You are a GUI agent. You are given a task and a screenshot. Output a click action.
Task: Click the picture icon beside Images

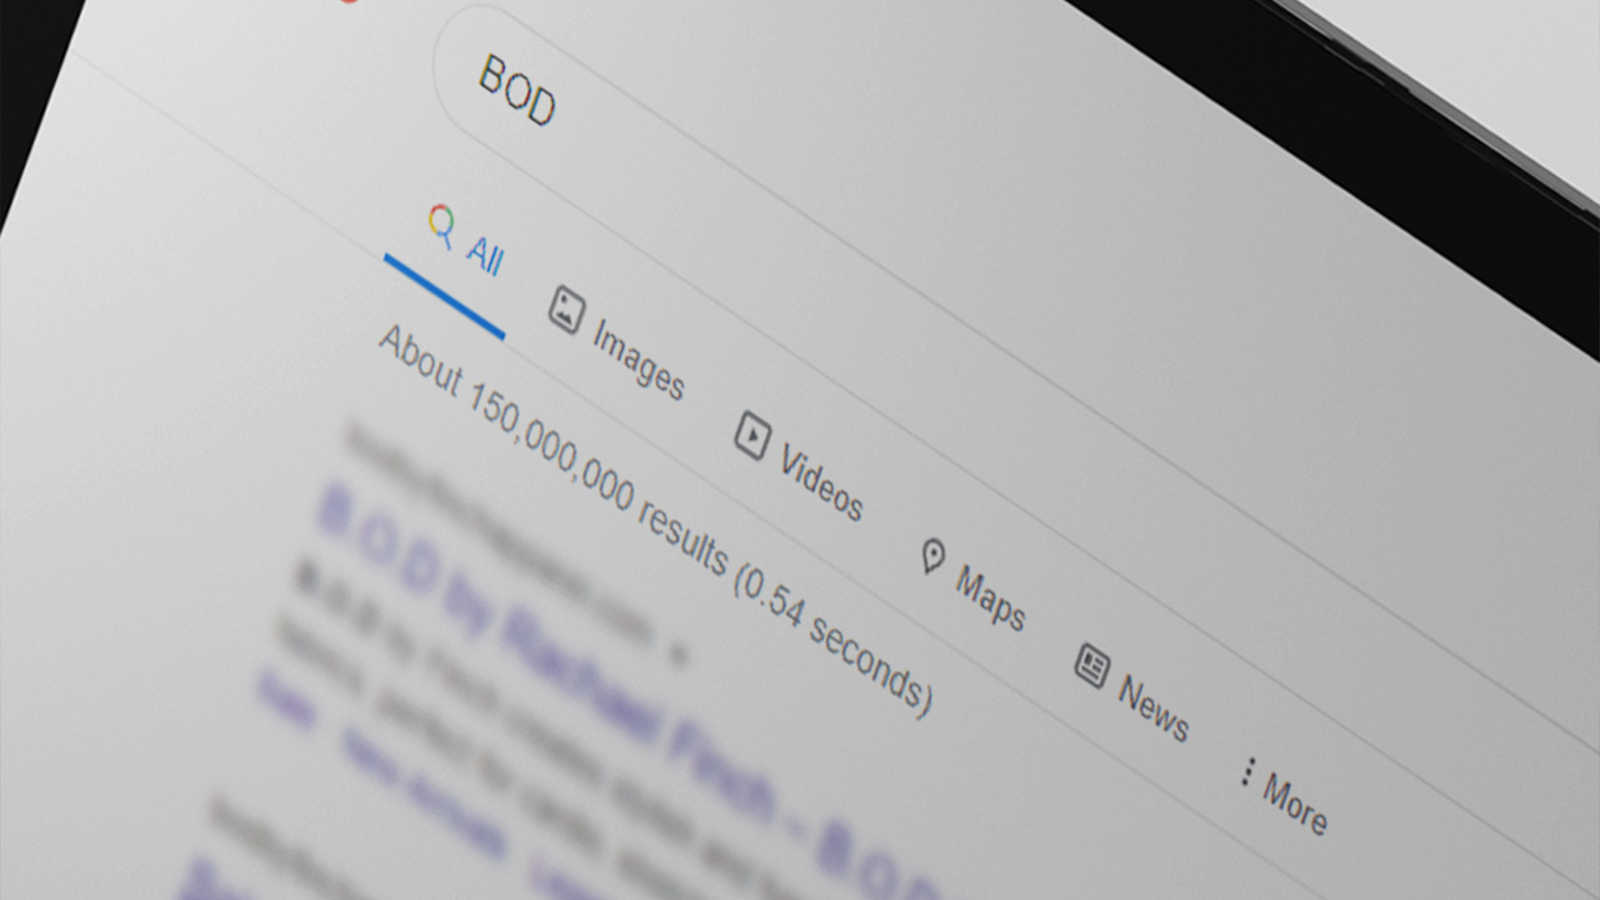[566, 309]
